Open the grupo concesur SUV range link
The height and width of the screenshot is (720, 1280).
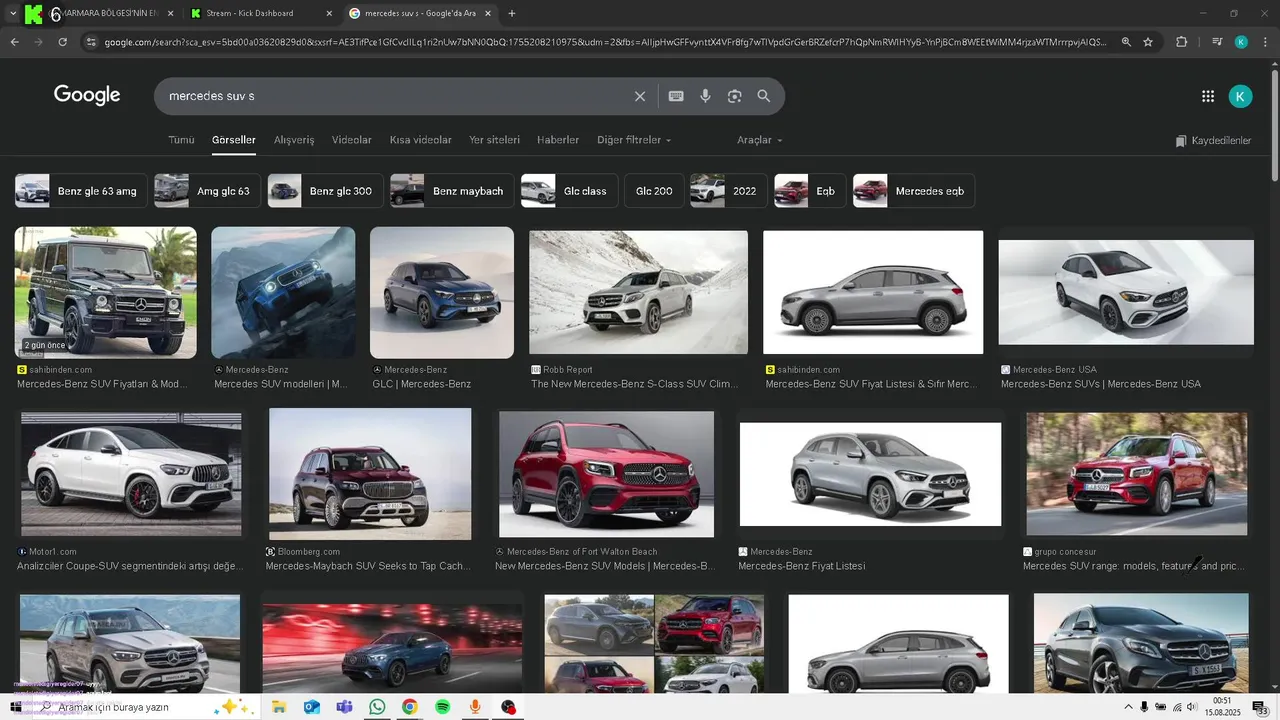point(1135,566)
